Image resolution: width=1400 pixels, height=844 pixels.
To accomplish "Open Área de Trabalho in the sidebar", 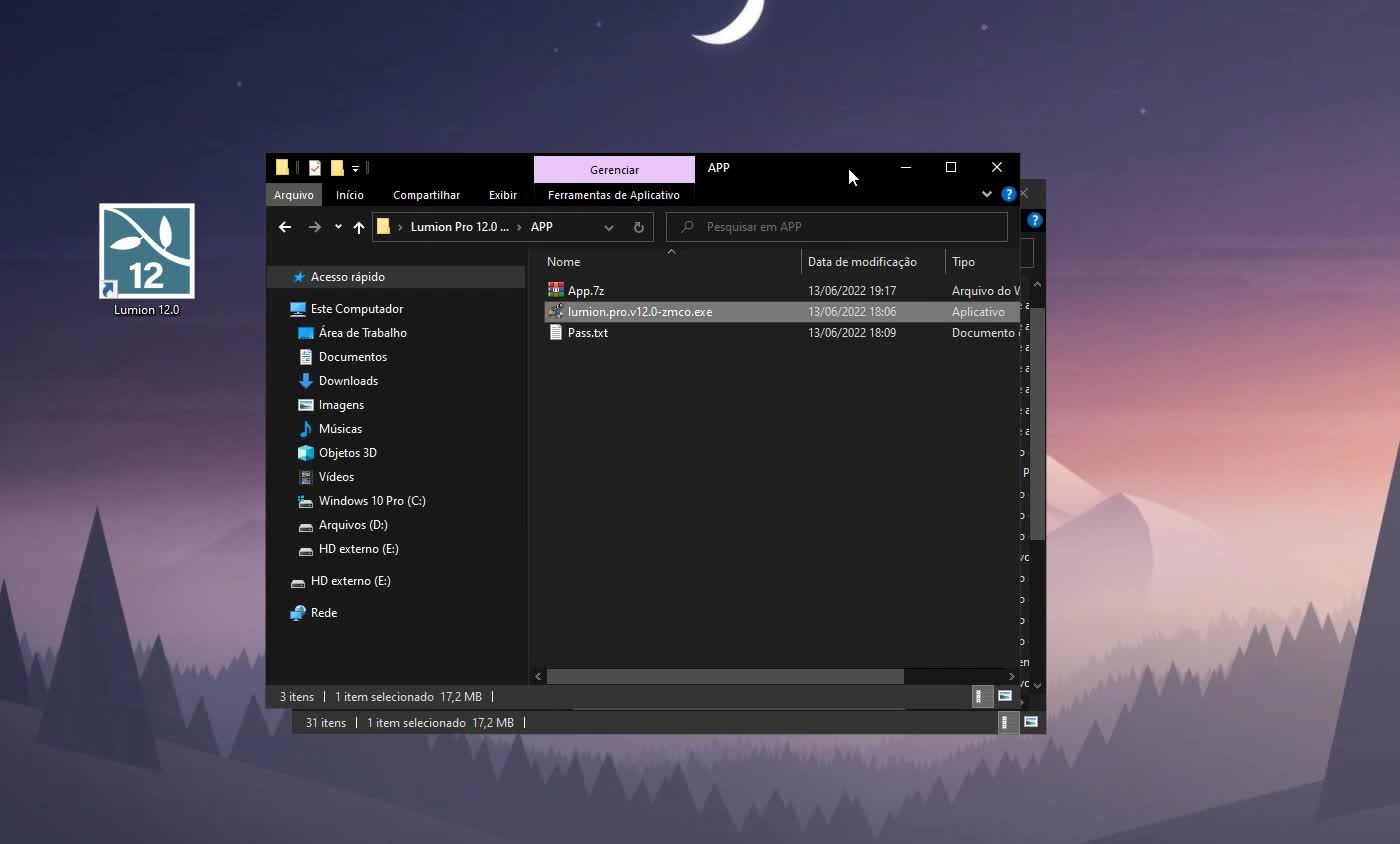I will pyautogui.click(x=362, y=333).
